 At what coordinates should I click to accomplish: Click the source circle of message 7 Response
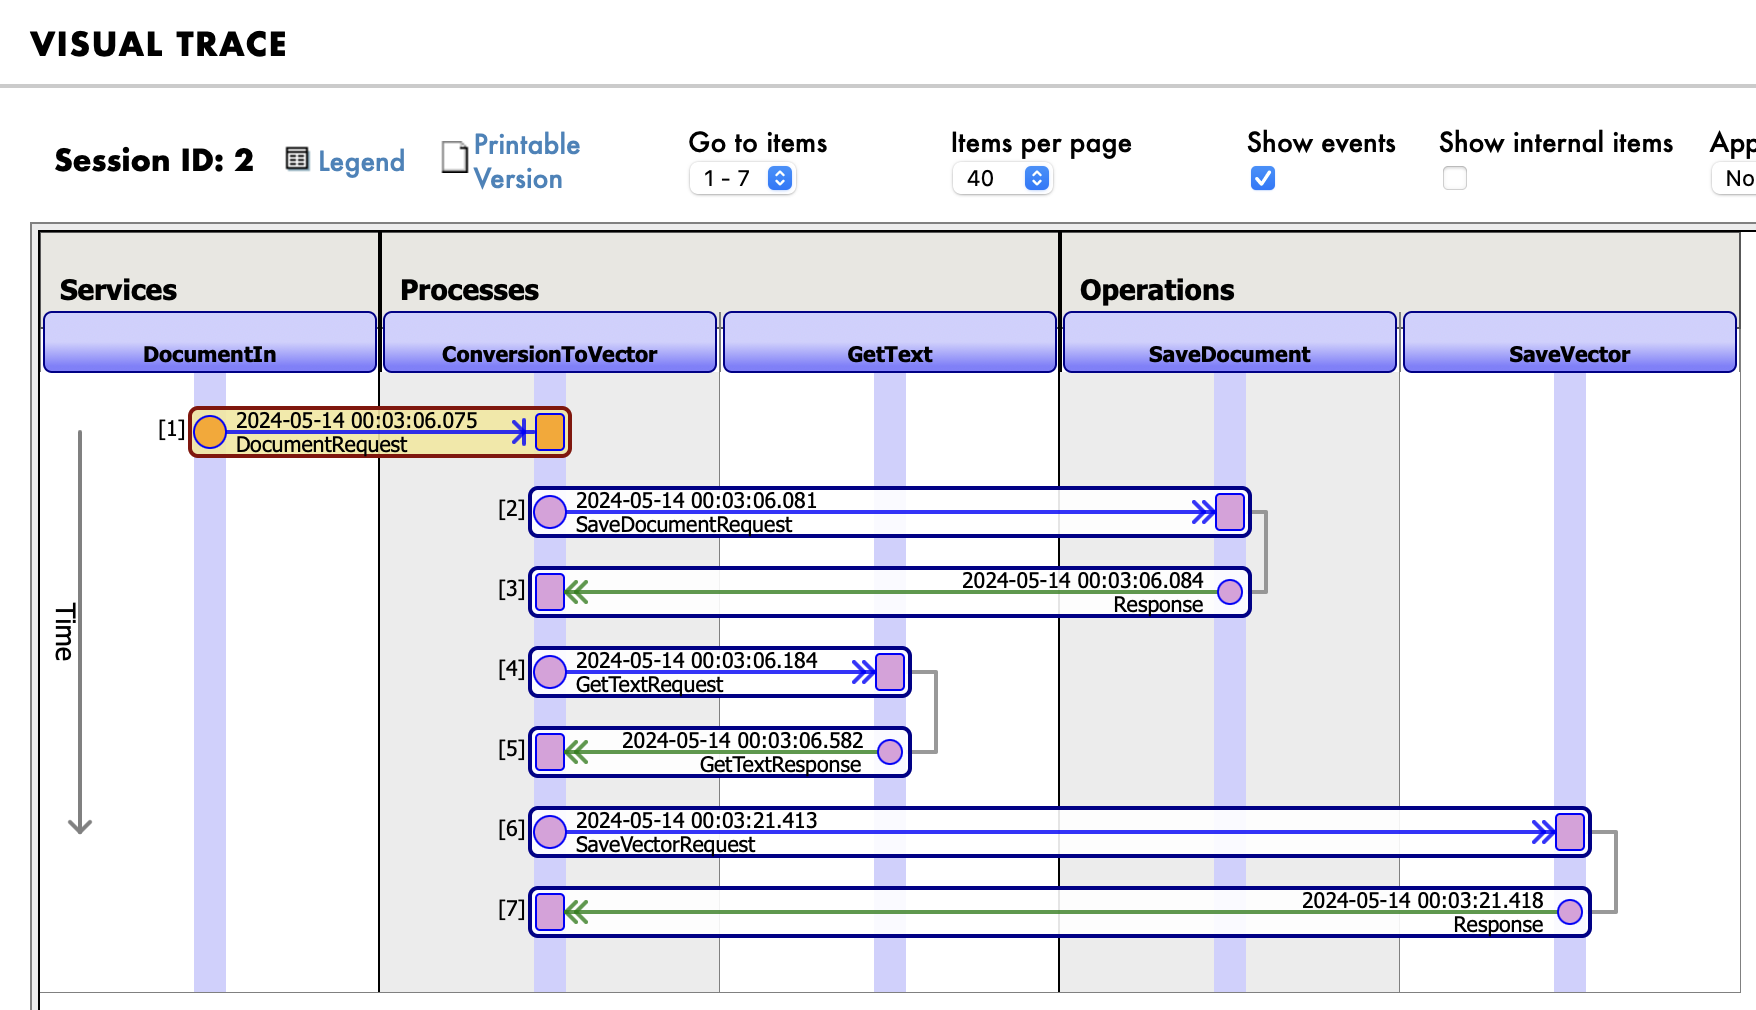tap(1570, 912)
